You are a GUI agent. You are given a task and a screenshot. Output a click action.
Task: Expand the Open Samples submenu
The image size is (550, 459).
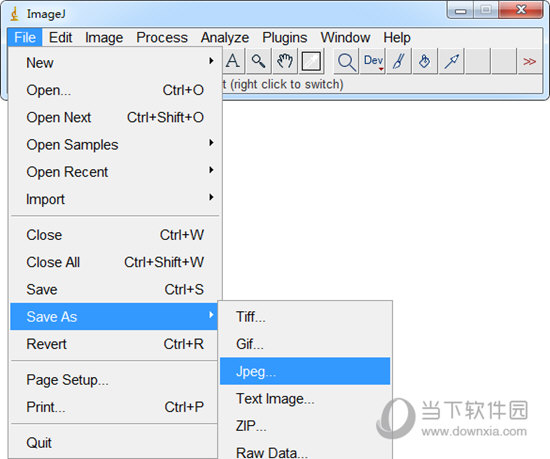[114, 145]
